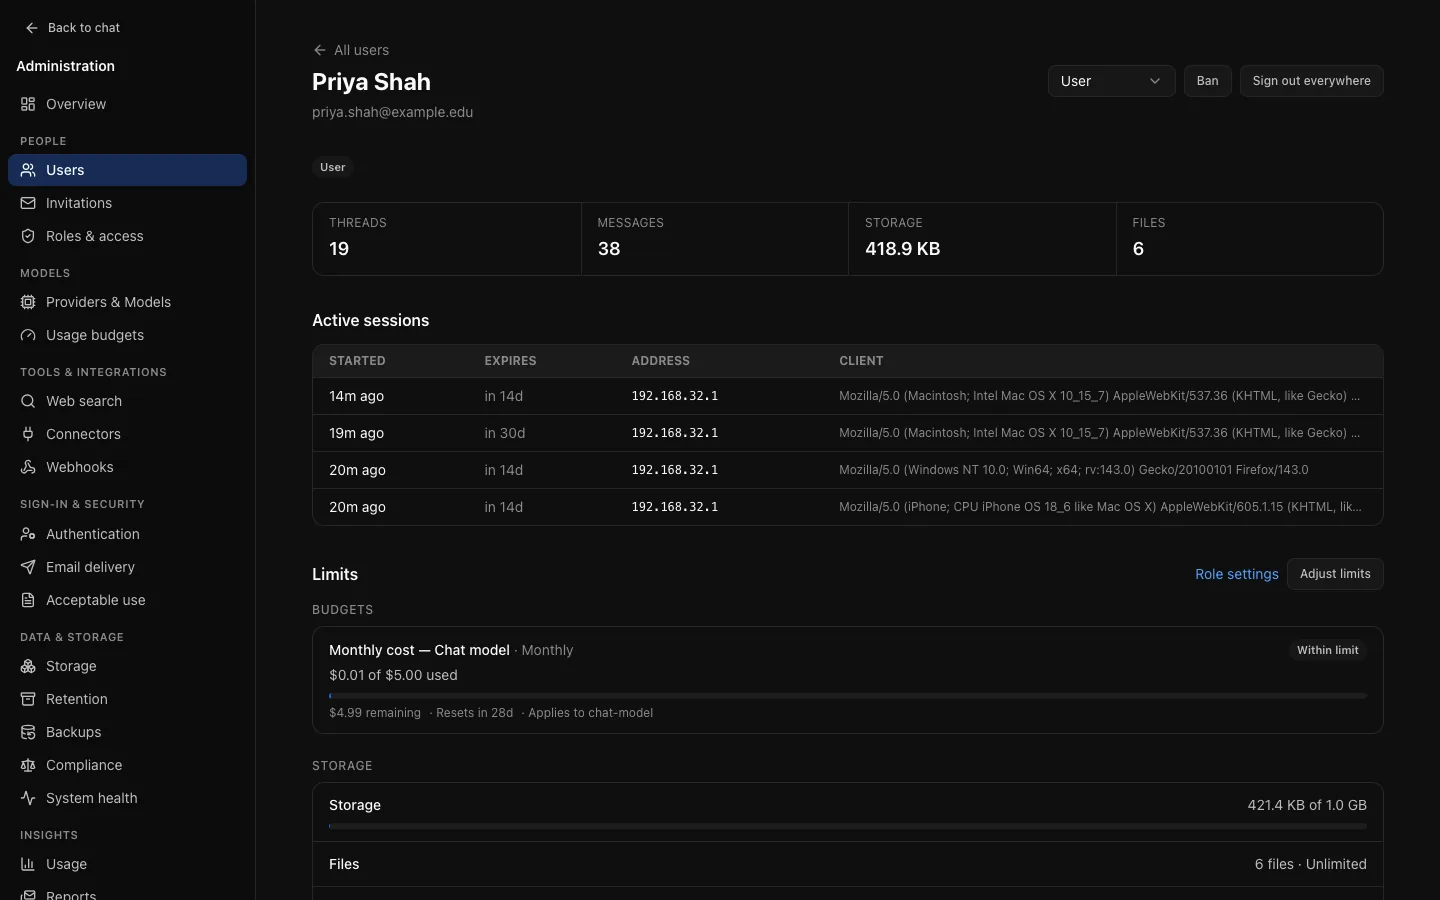Click the Backups icon
Image resolution: width=1440 pixels, height=900 pixels.
point(28,732)
